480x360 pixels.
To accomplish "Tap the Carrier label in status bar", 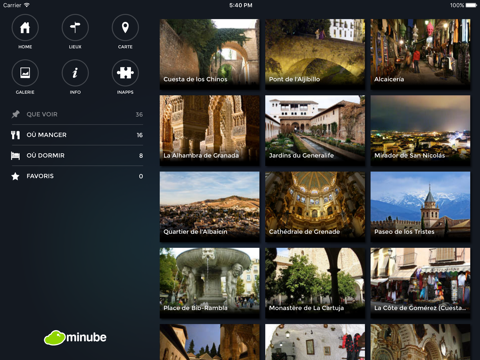I will (12, 5).
